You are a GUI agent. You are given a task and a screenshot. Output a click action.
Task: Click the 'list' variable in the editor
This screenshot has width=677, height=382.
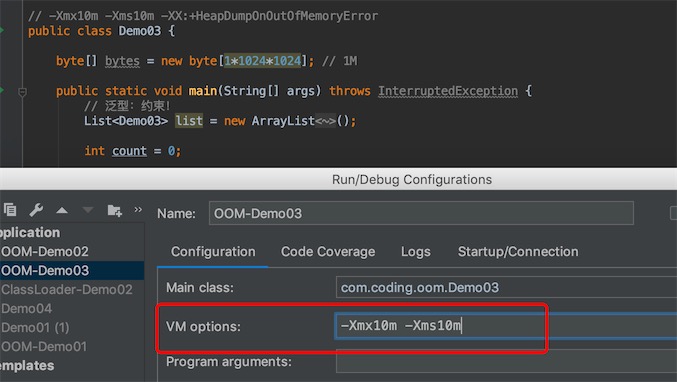(x=189, y=121)
